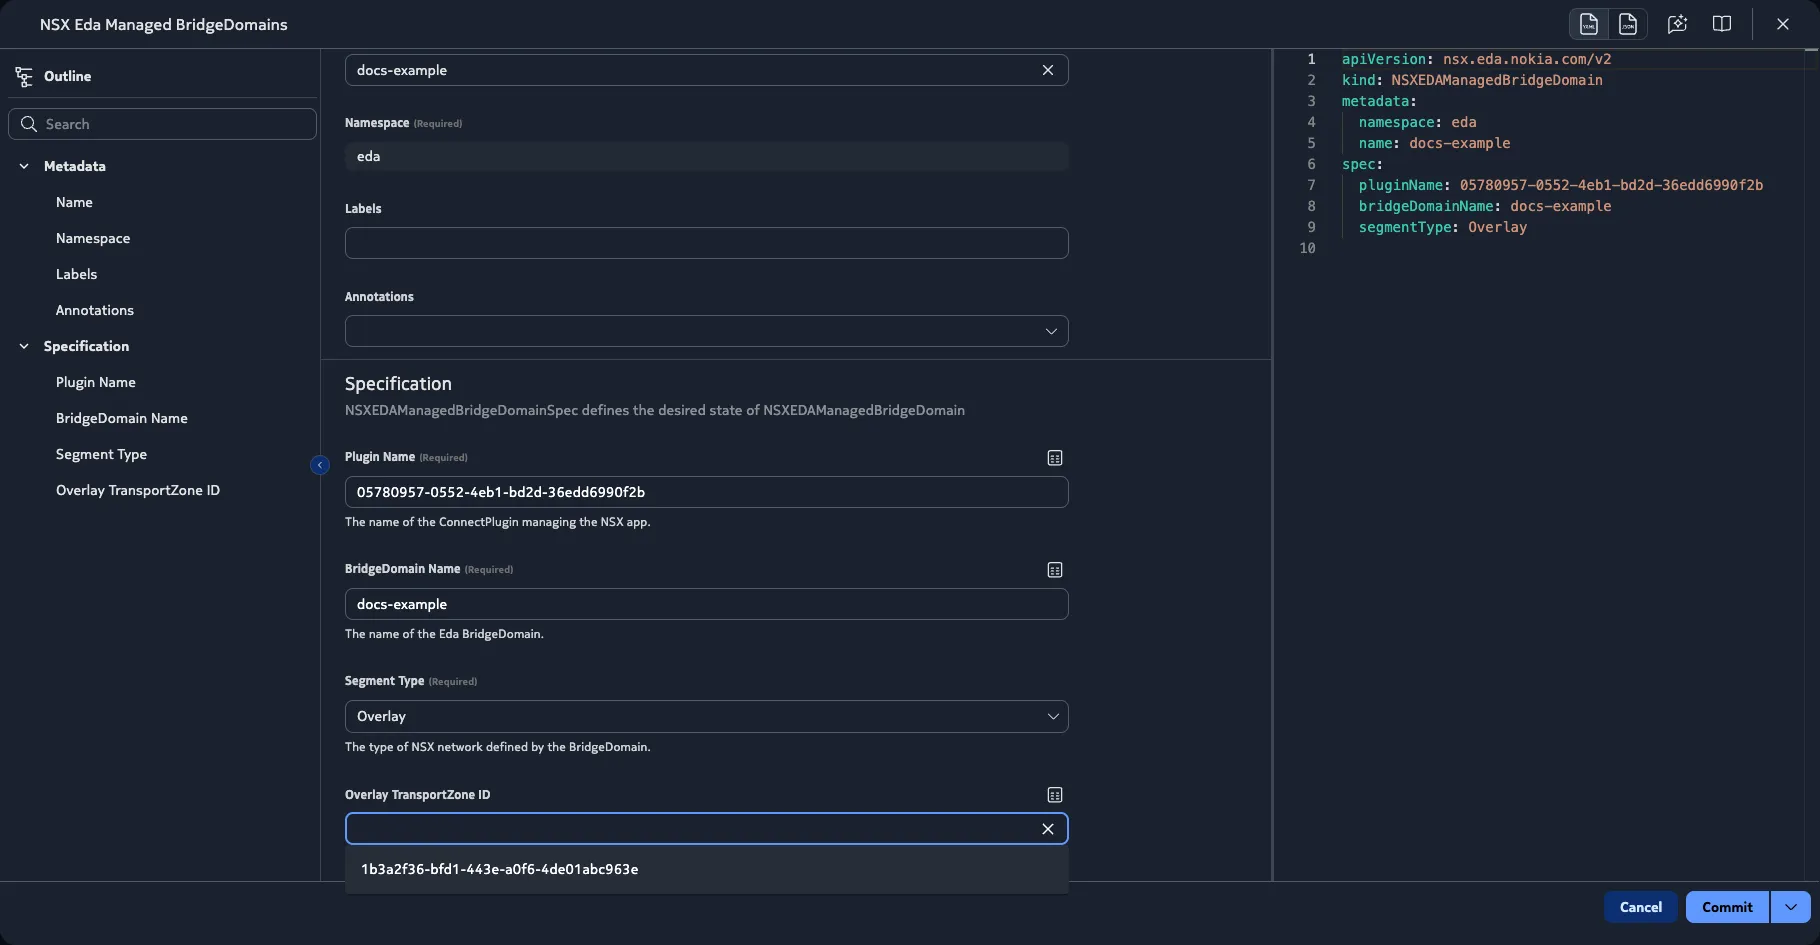
Task: Jump to Segment Type in the outline
Action: 101,454
